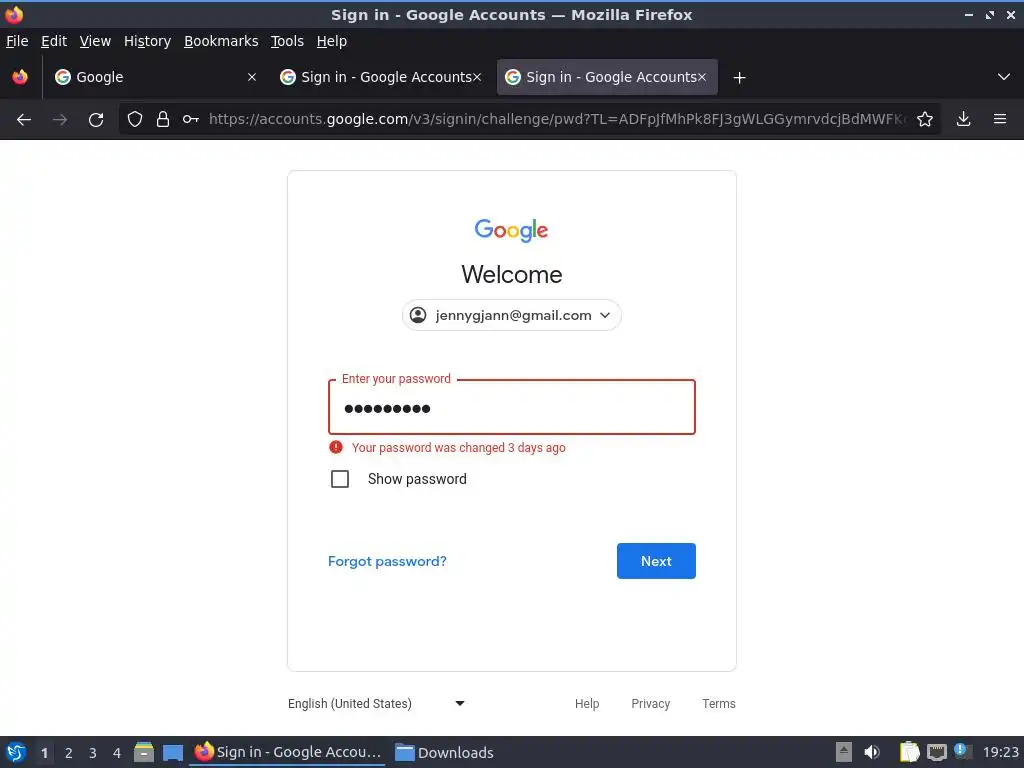Switch account via jennygjann@gmail.com chip
1024x768 pixels.
511,315
